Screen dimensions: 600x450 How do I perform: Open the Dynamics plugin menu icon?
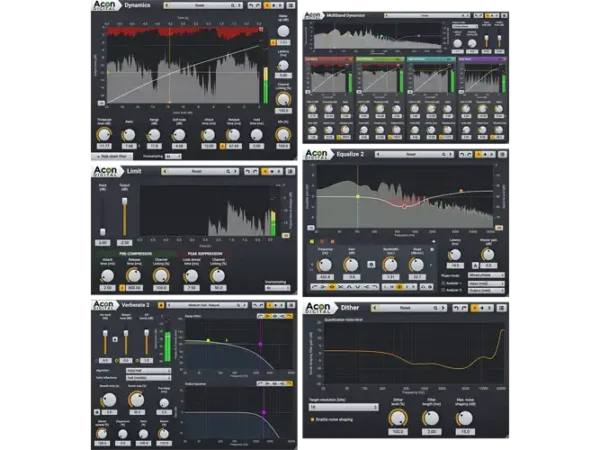pyautogui.click(x=291, y=5)
